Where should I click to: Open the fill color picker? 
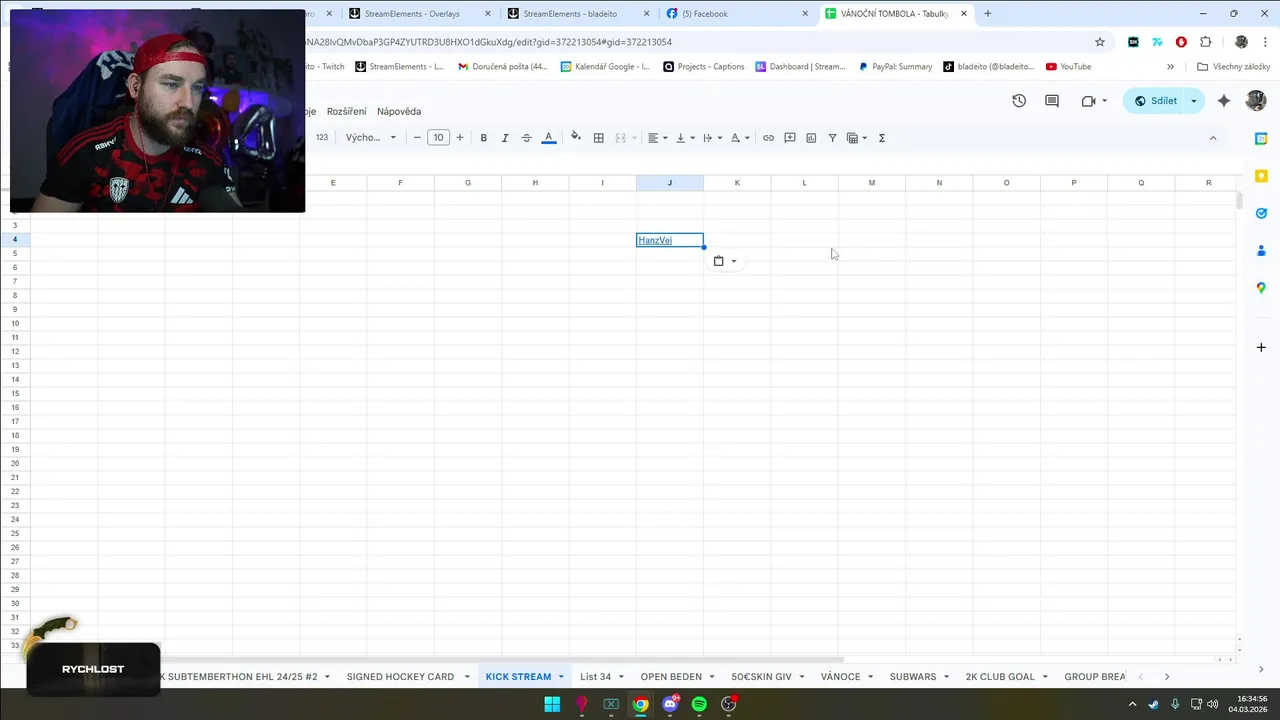point(575,138)
